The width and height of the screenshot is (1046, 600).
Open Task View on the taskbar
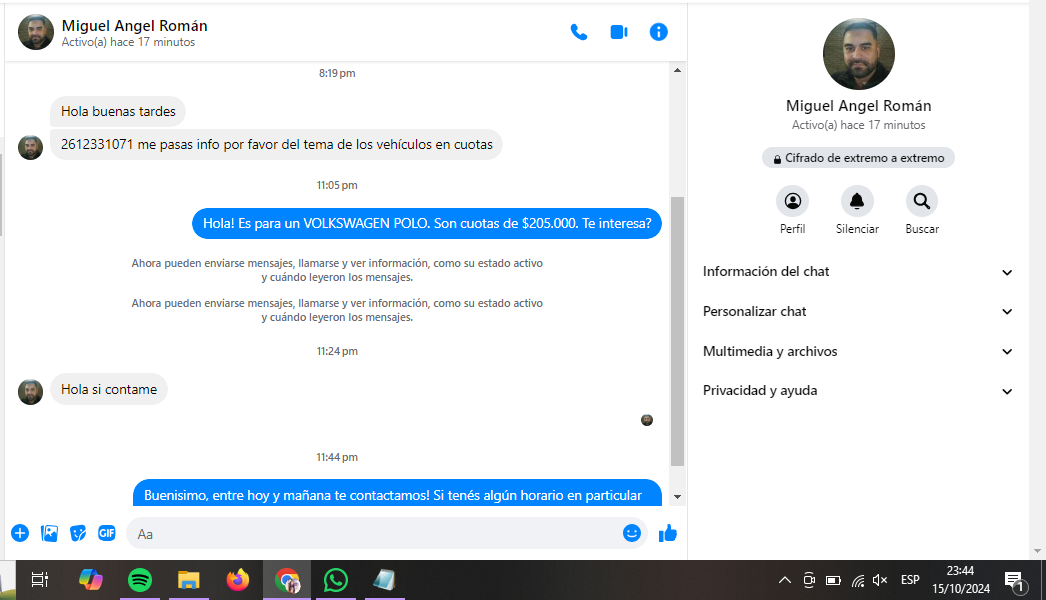click(x=40, y=580)
